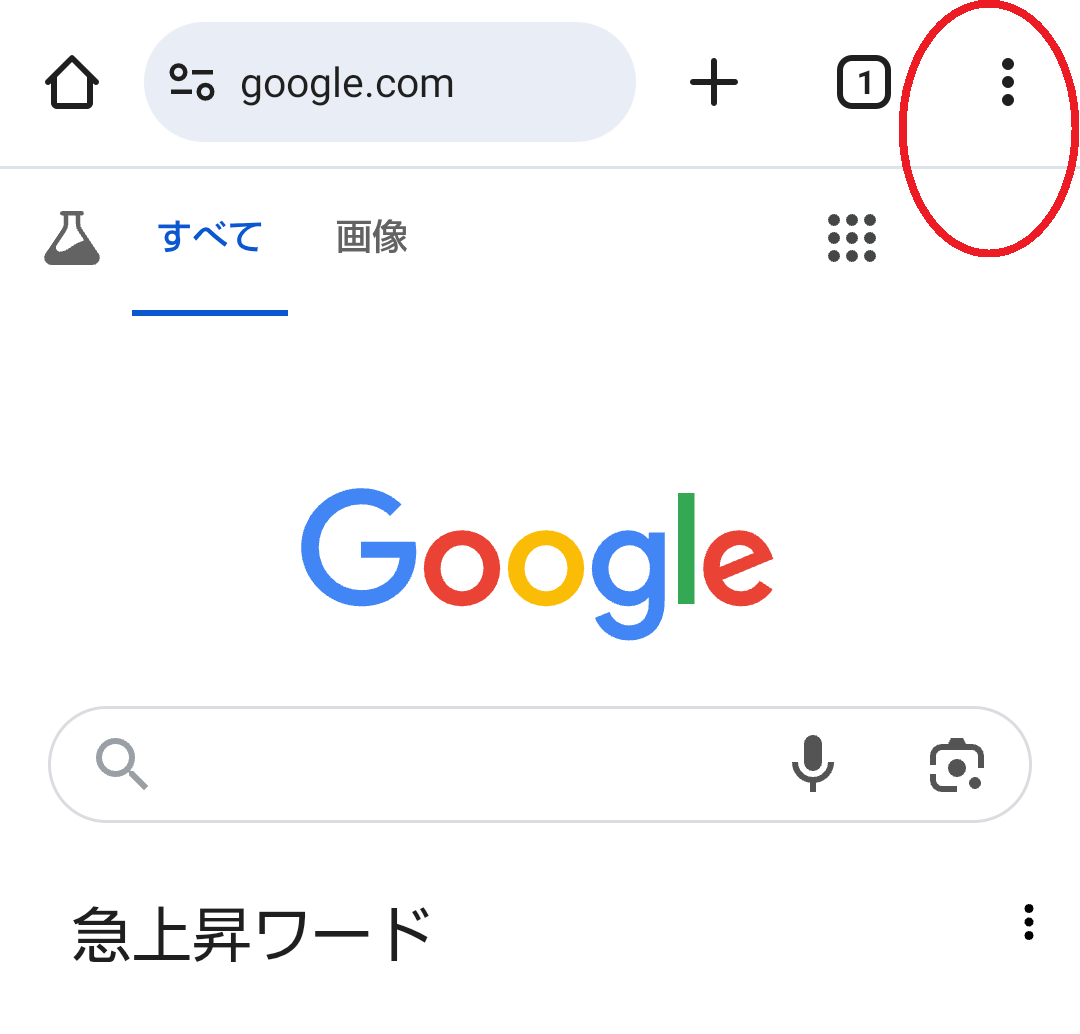Start voice search with the microphone icon
This screenshot has height=1034, width=1080.
[813, 763]
